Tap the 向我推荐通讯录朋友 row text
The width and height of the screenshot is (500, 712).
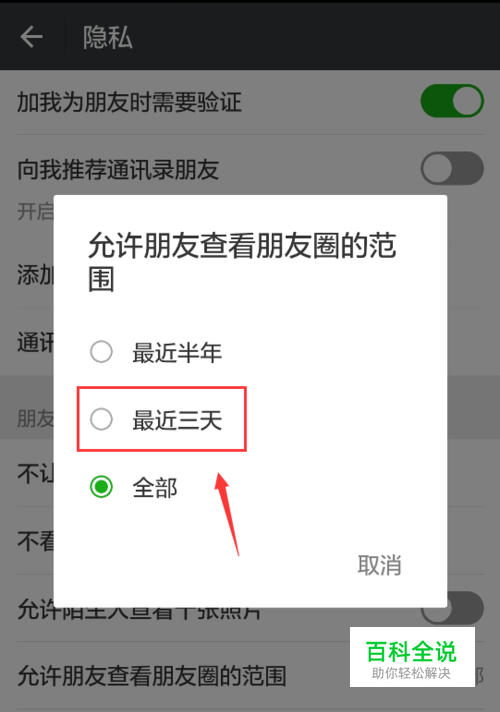pos(118,169)
